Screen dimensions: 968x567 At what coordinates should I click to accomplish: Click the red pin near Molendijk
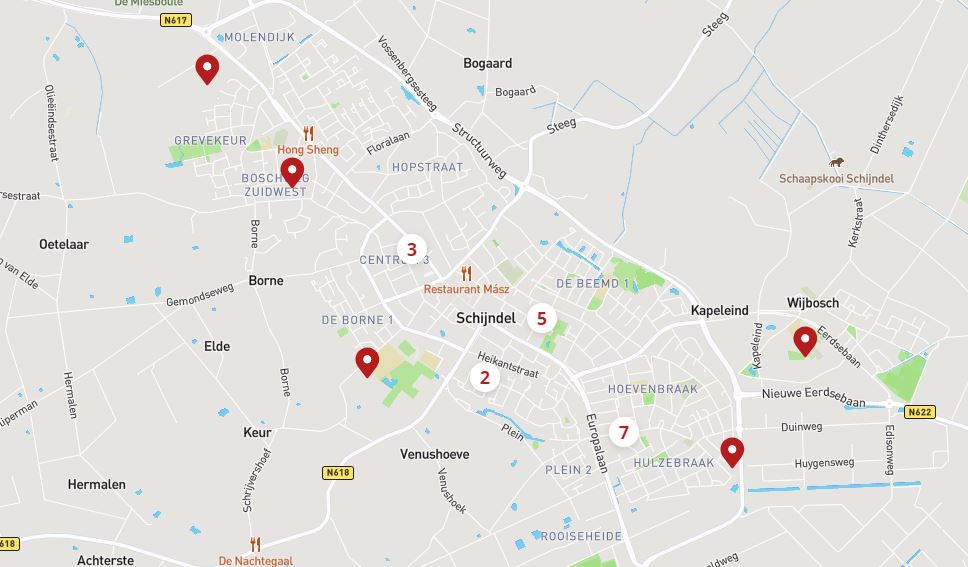(x=207, y=69)
